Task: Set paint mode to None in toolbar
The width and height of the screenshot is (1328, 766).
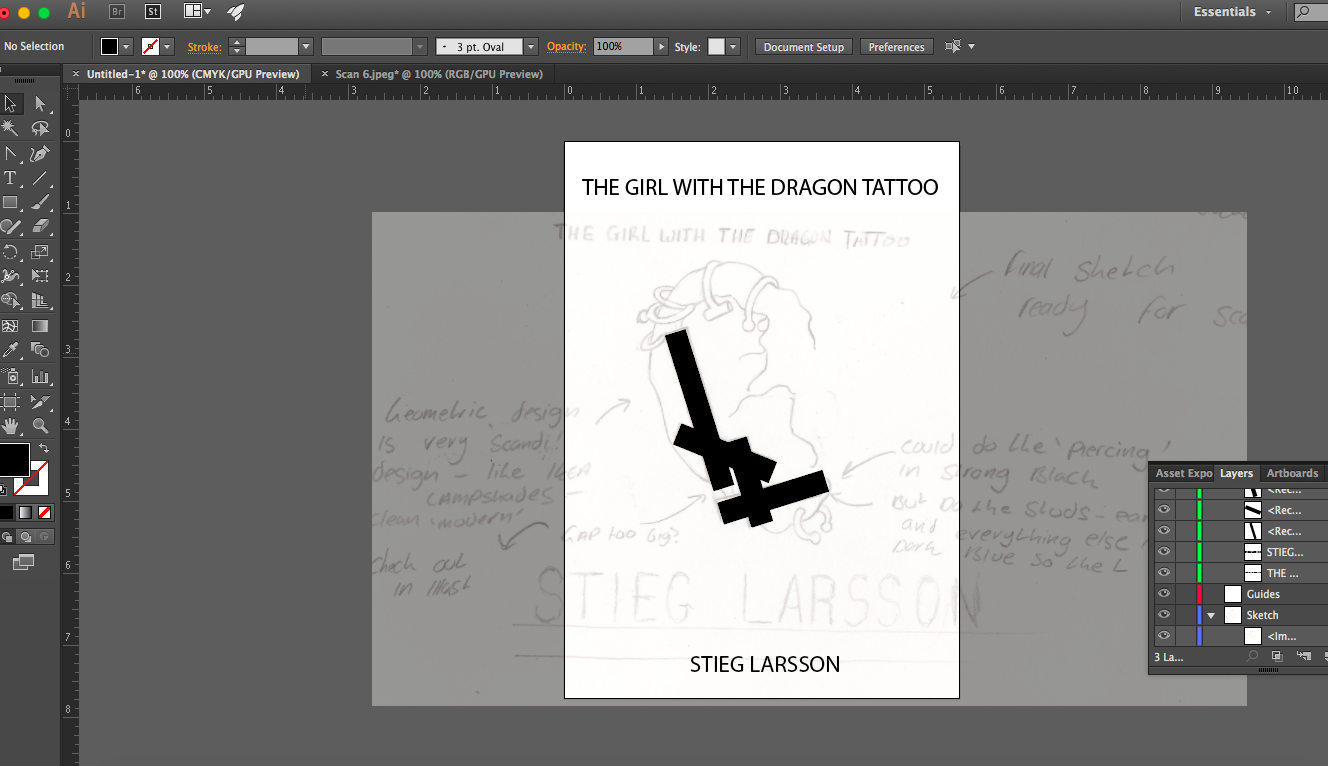Action: 42,512
